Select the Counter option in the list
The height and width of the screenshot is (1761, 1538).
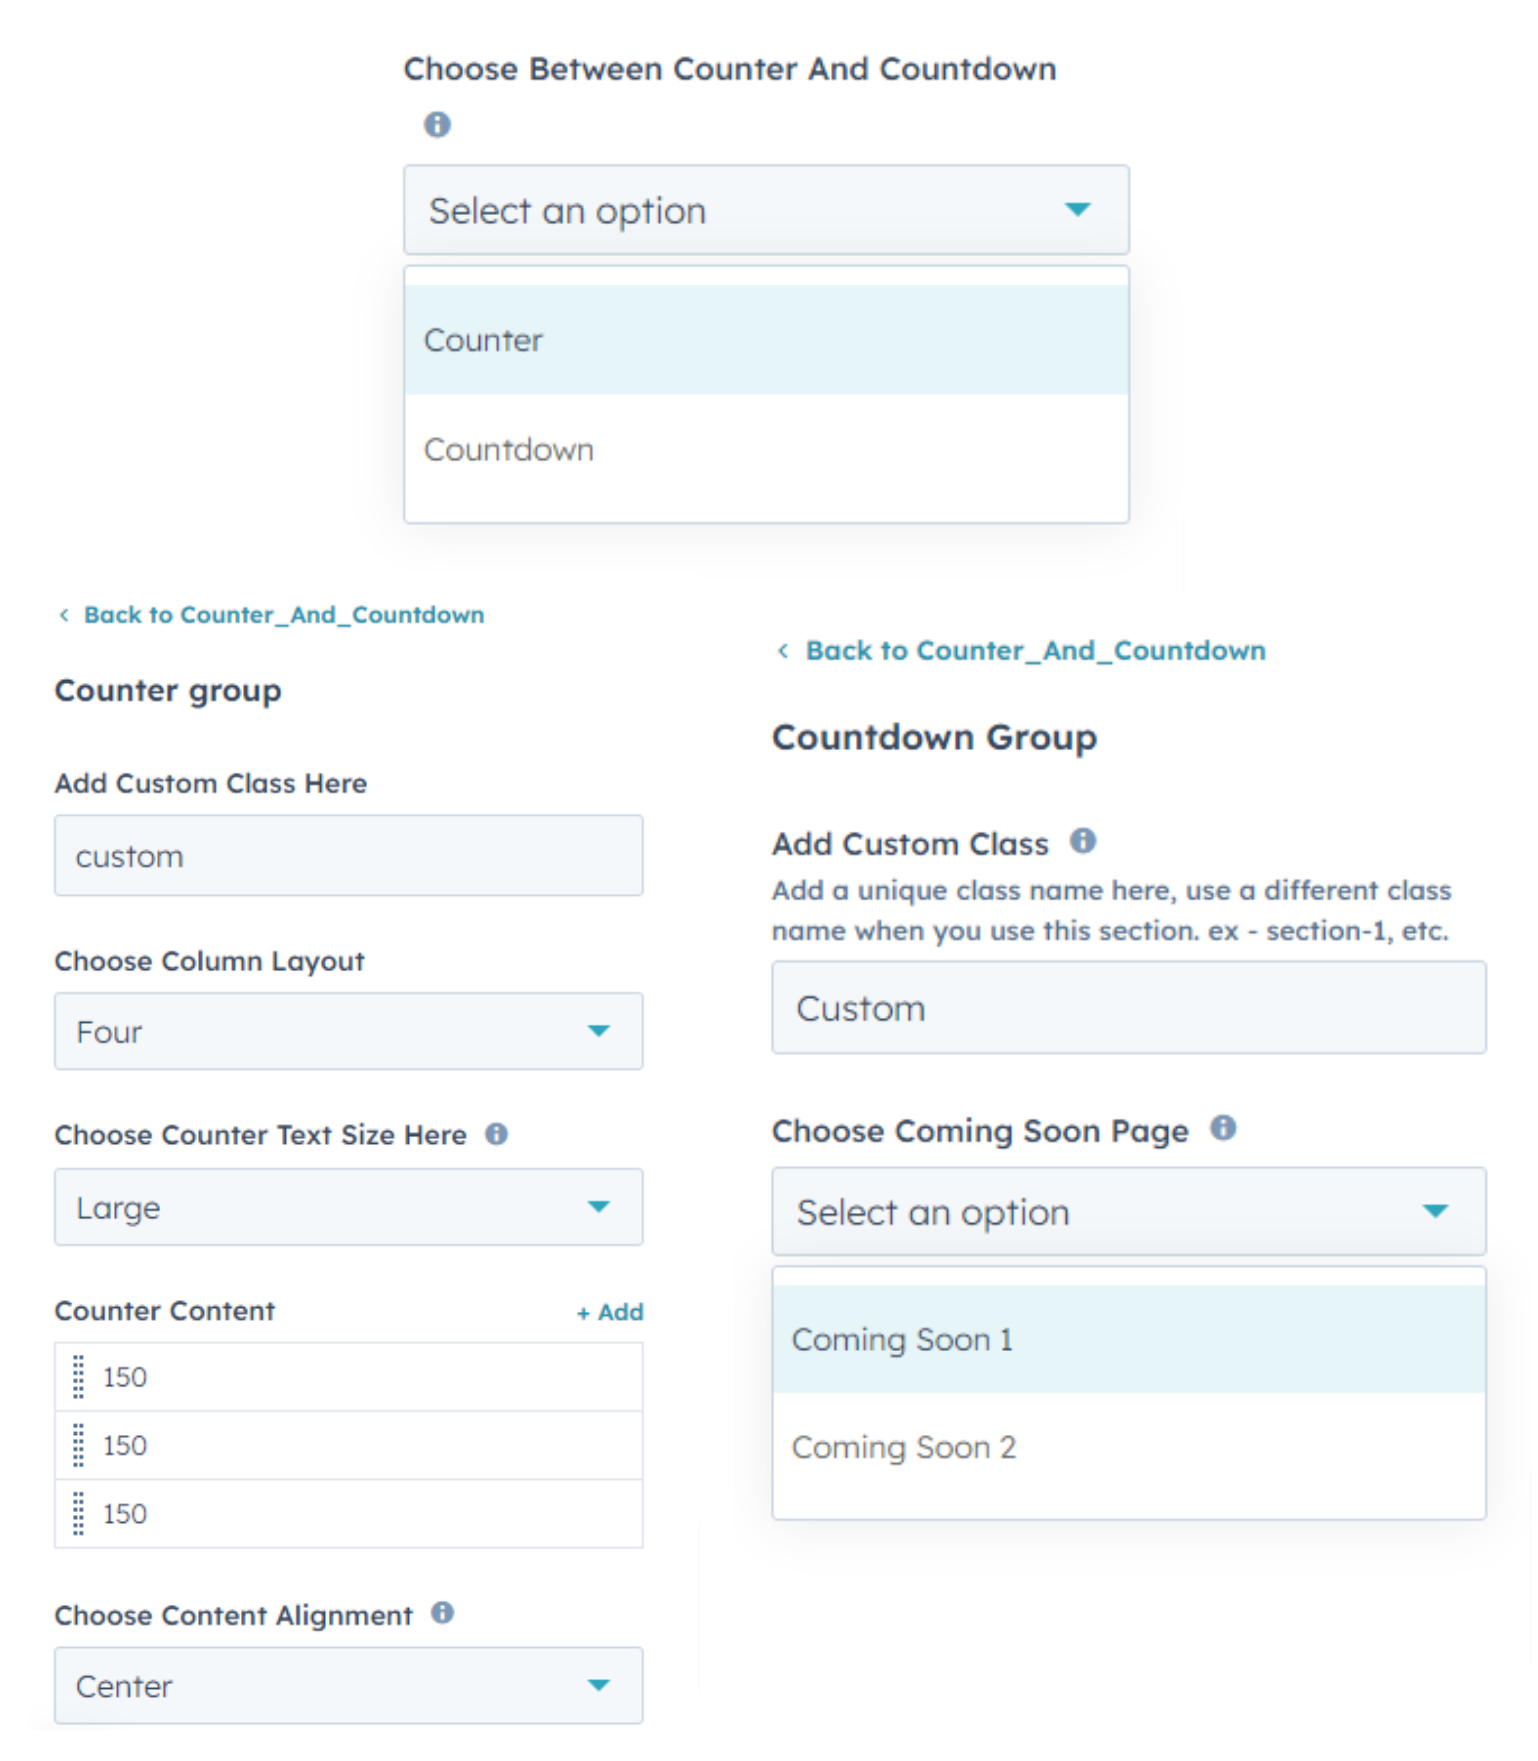766,340
